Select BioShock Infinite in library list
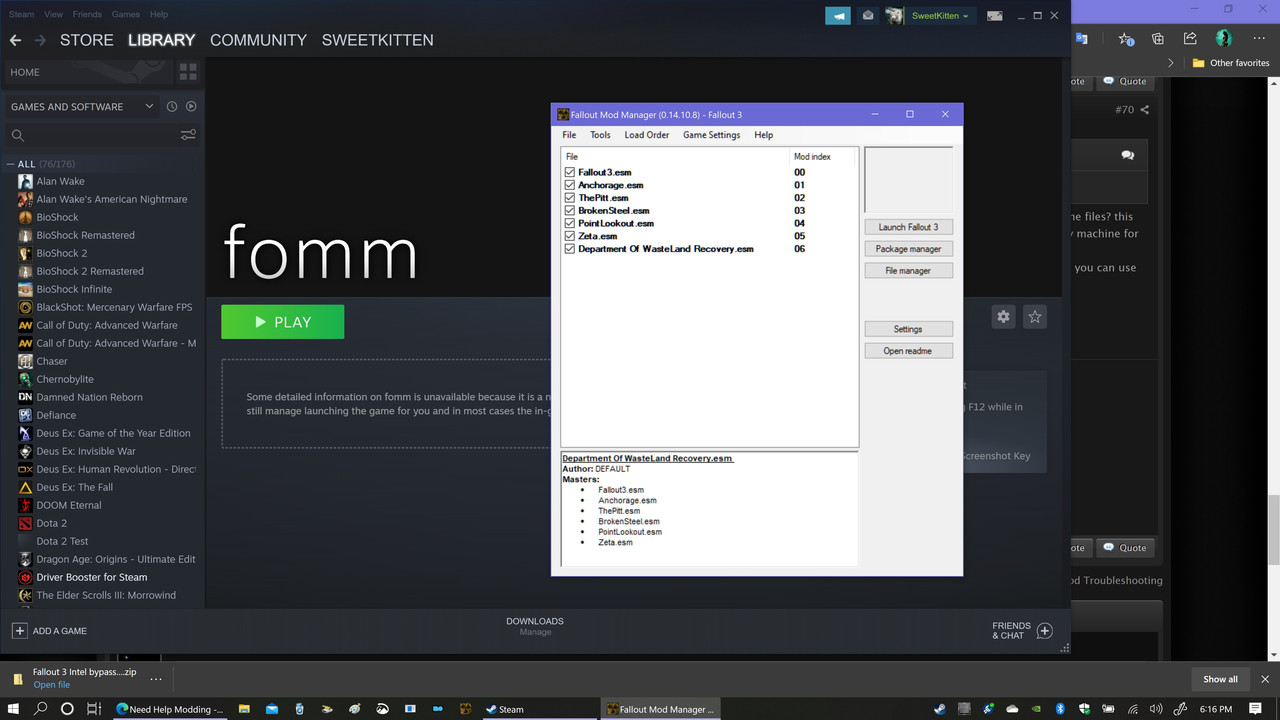This screenshot has height=720, width=1280. [74, 289]
